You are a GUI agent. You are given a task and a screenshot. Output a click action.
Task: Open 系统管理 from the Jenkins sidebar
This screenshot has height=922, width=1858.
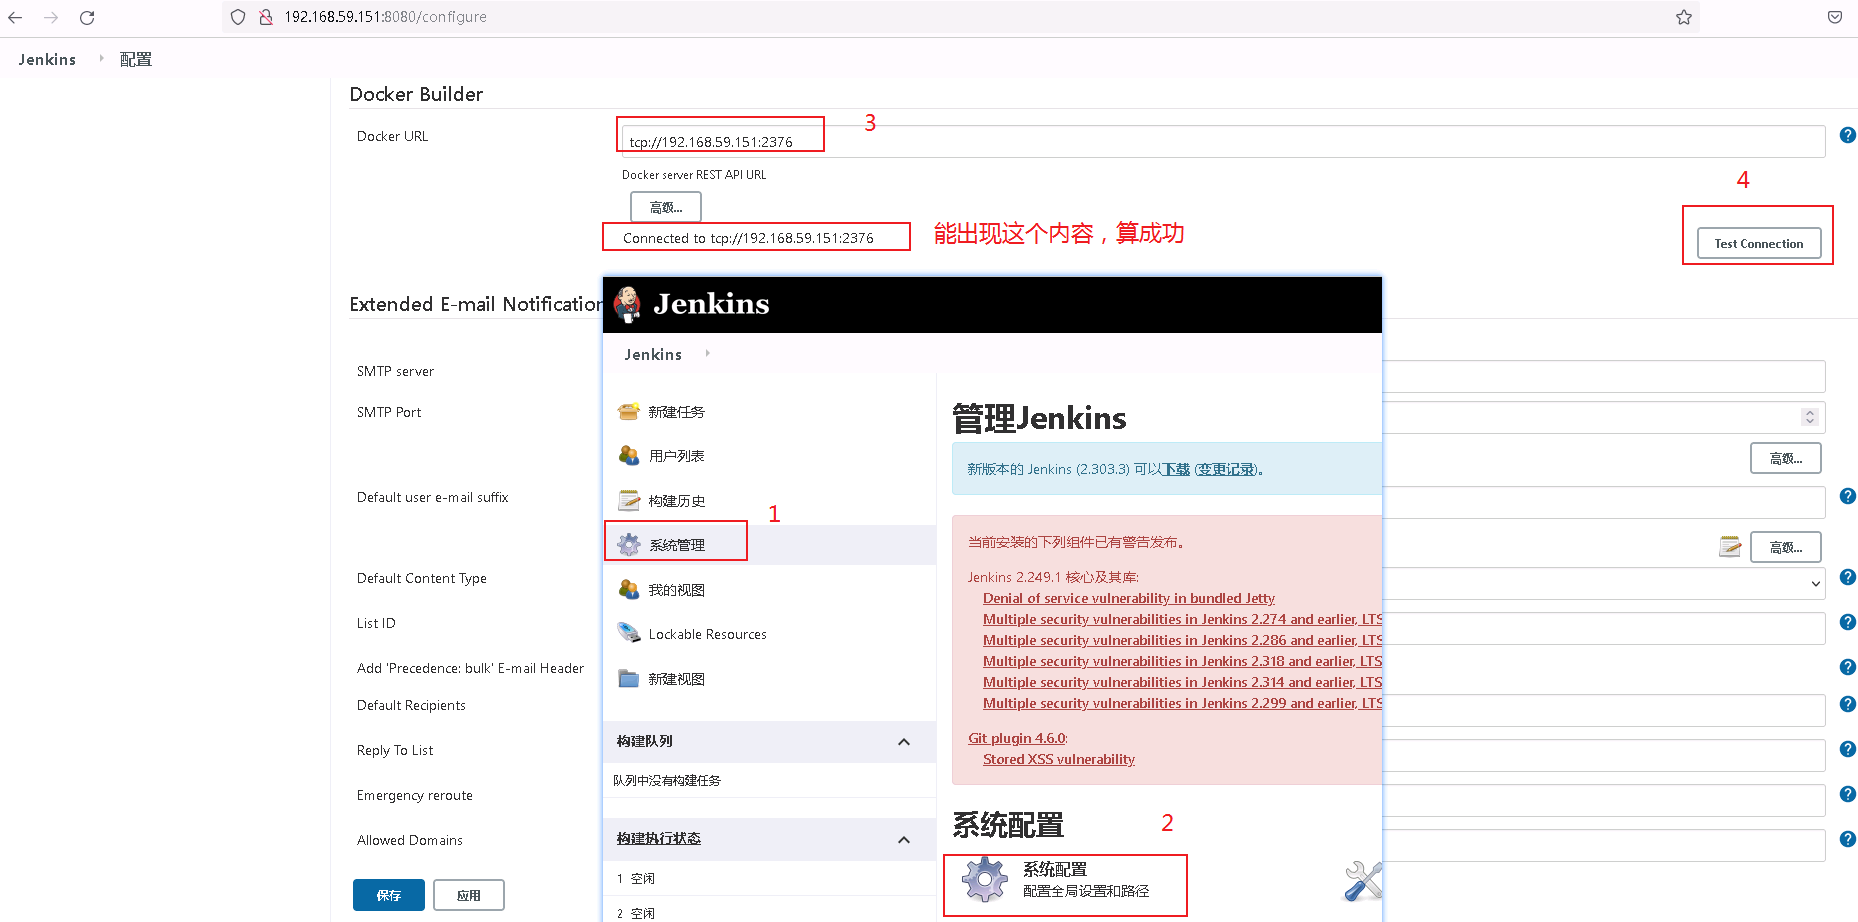click(x=675, y=544)
